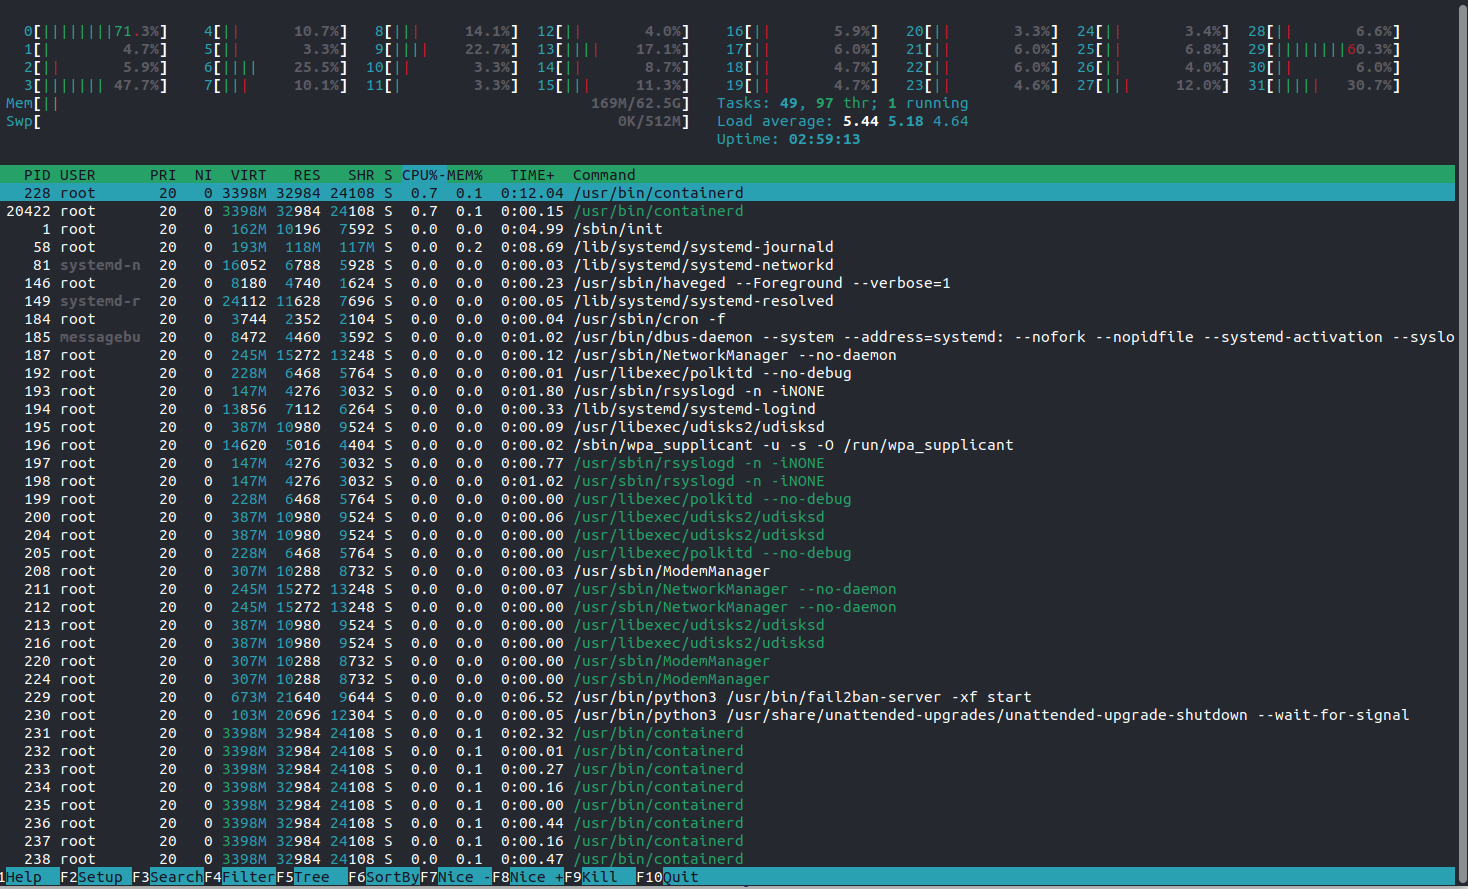
Task: Sort by the VIRT column header
Action: 249,175
